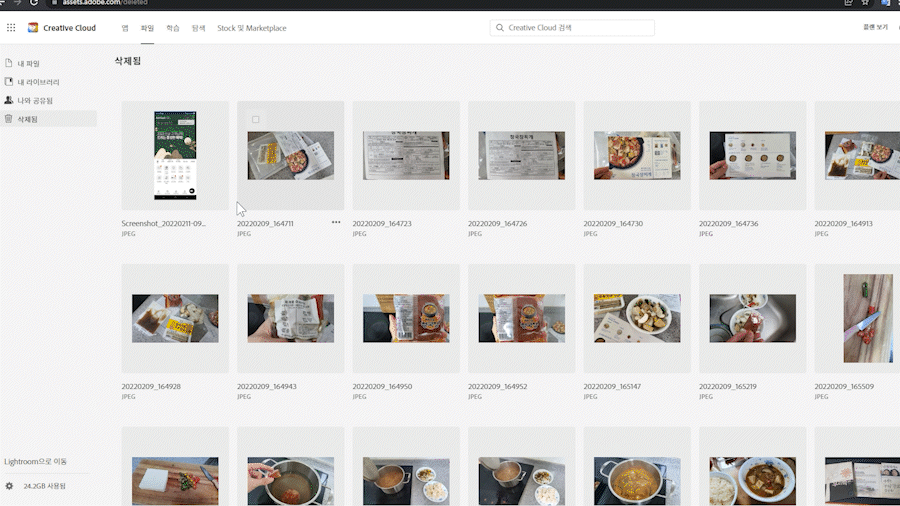Viewport: 900px width, 506px height.
Task: Click the 20220209_165147 file name label
Action: point(612,386)
